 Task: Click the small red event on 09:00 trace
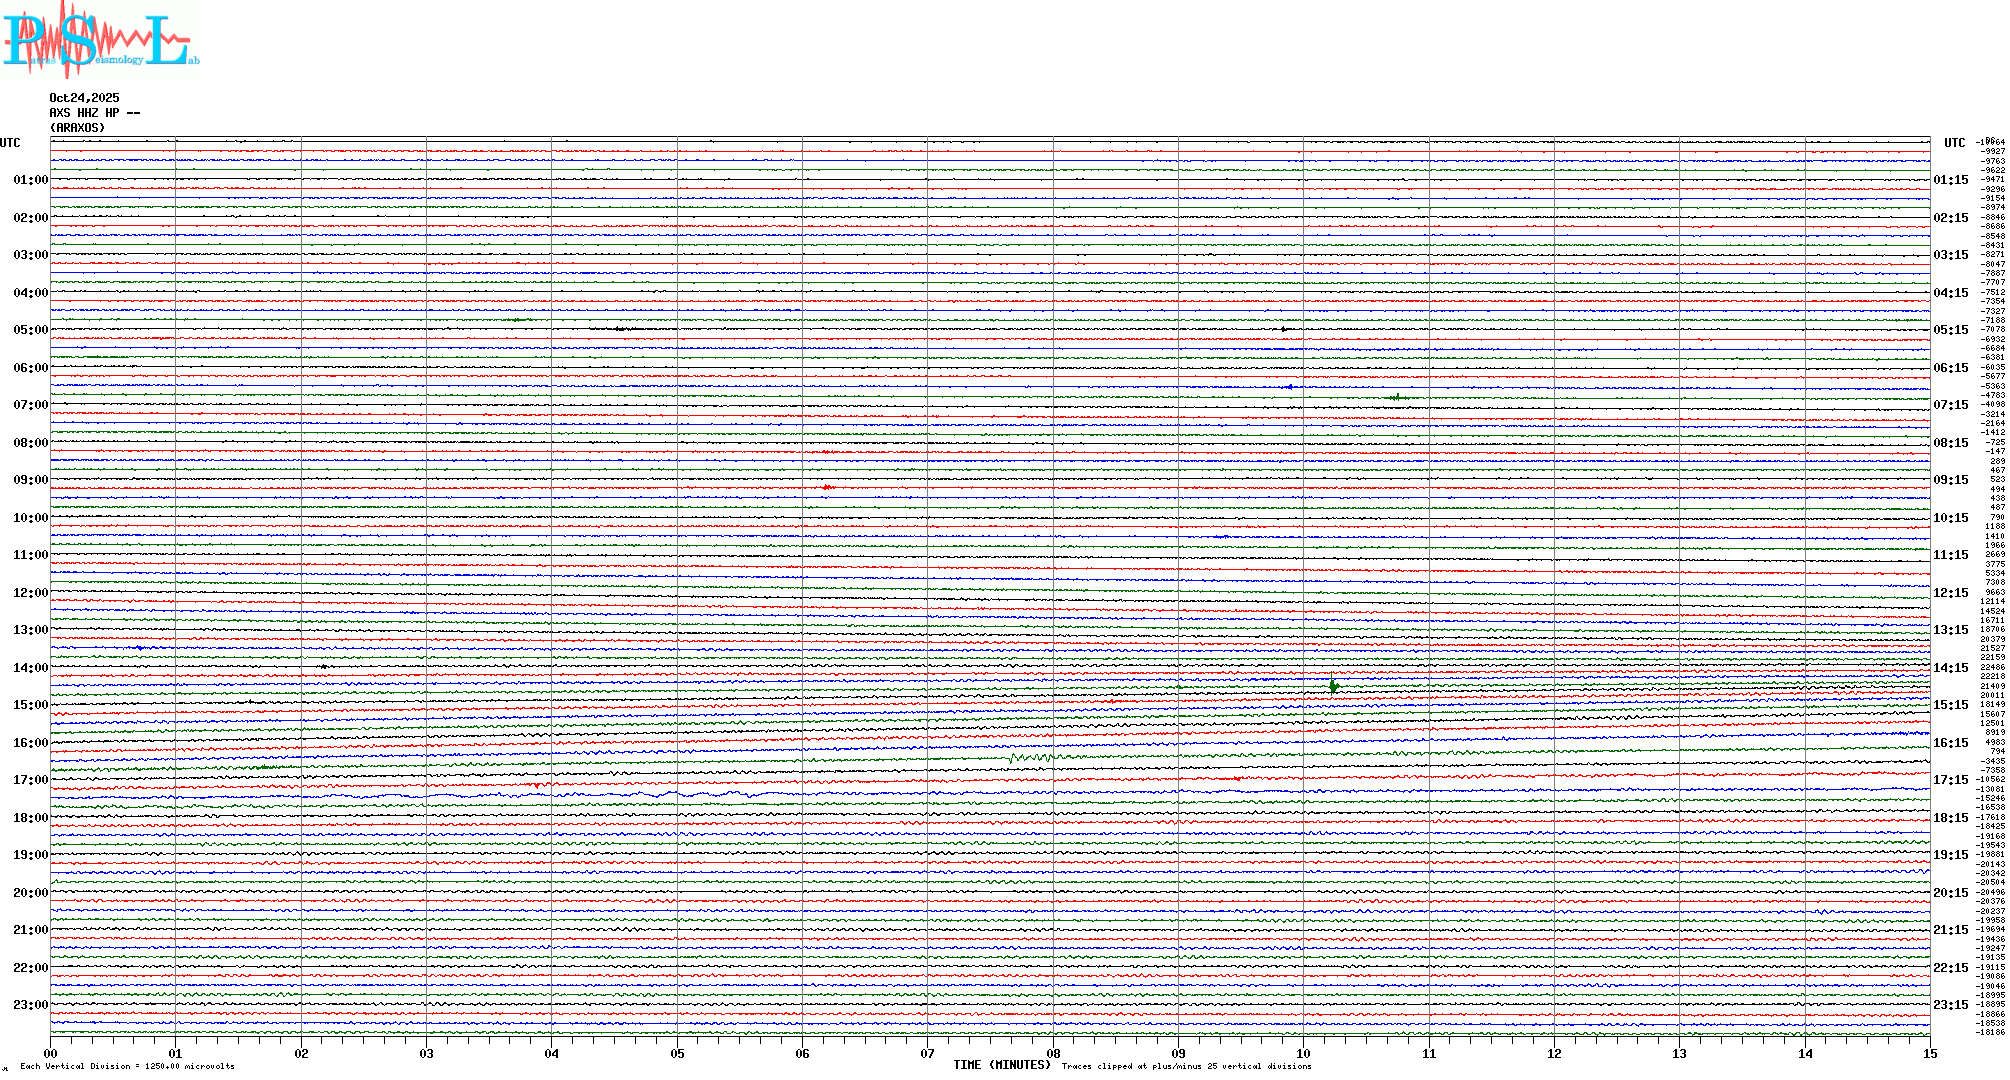click(827, 487)
